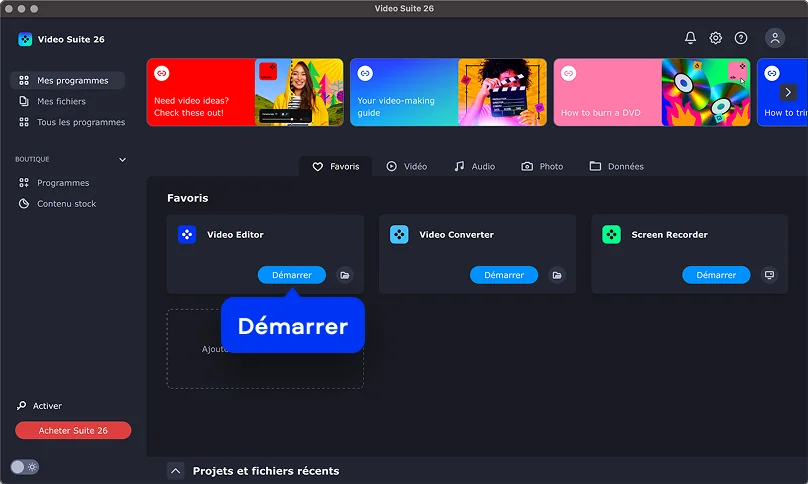Click the monitor icon in the Screen Recorder card
This screenshot has height=484, width=808.
coord(769,275)
